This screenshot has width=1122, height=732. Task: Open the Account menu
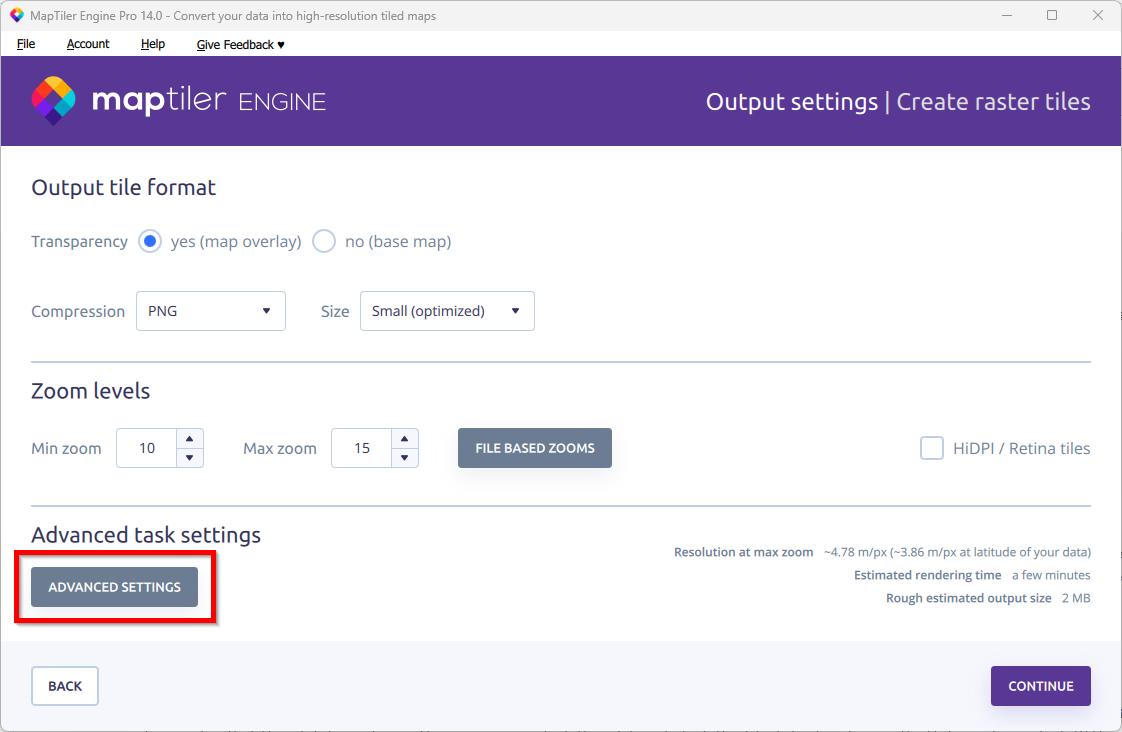coord(88,44)
